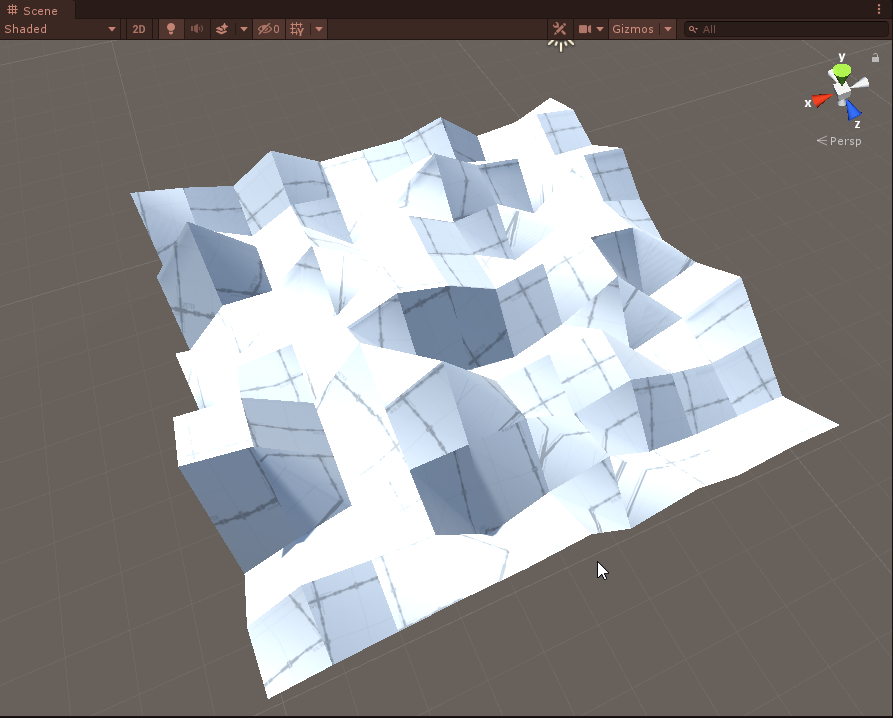Open the component tools wrench icon
This screenshot has width=893, height=718.
560,29
